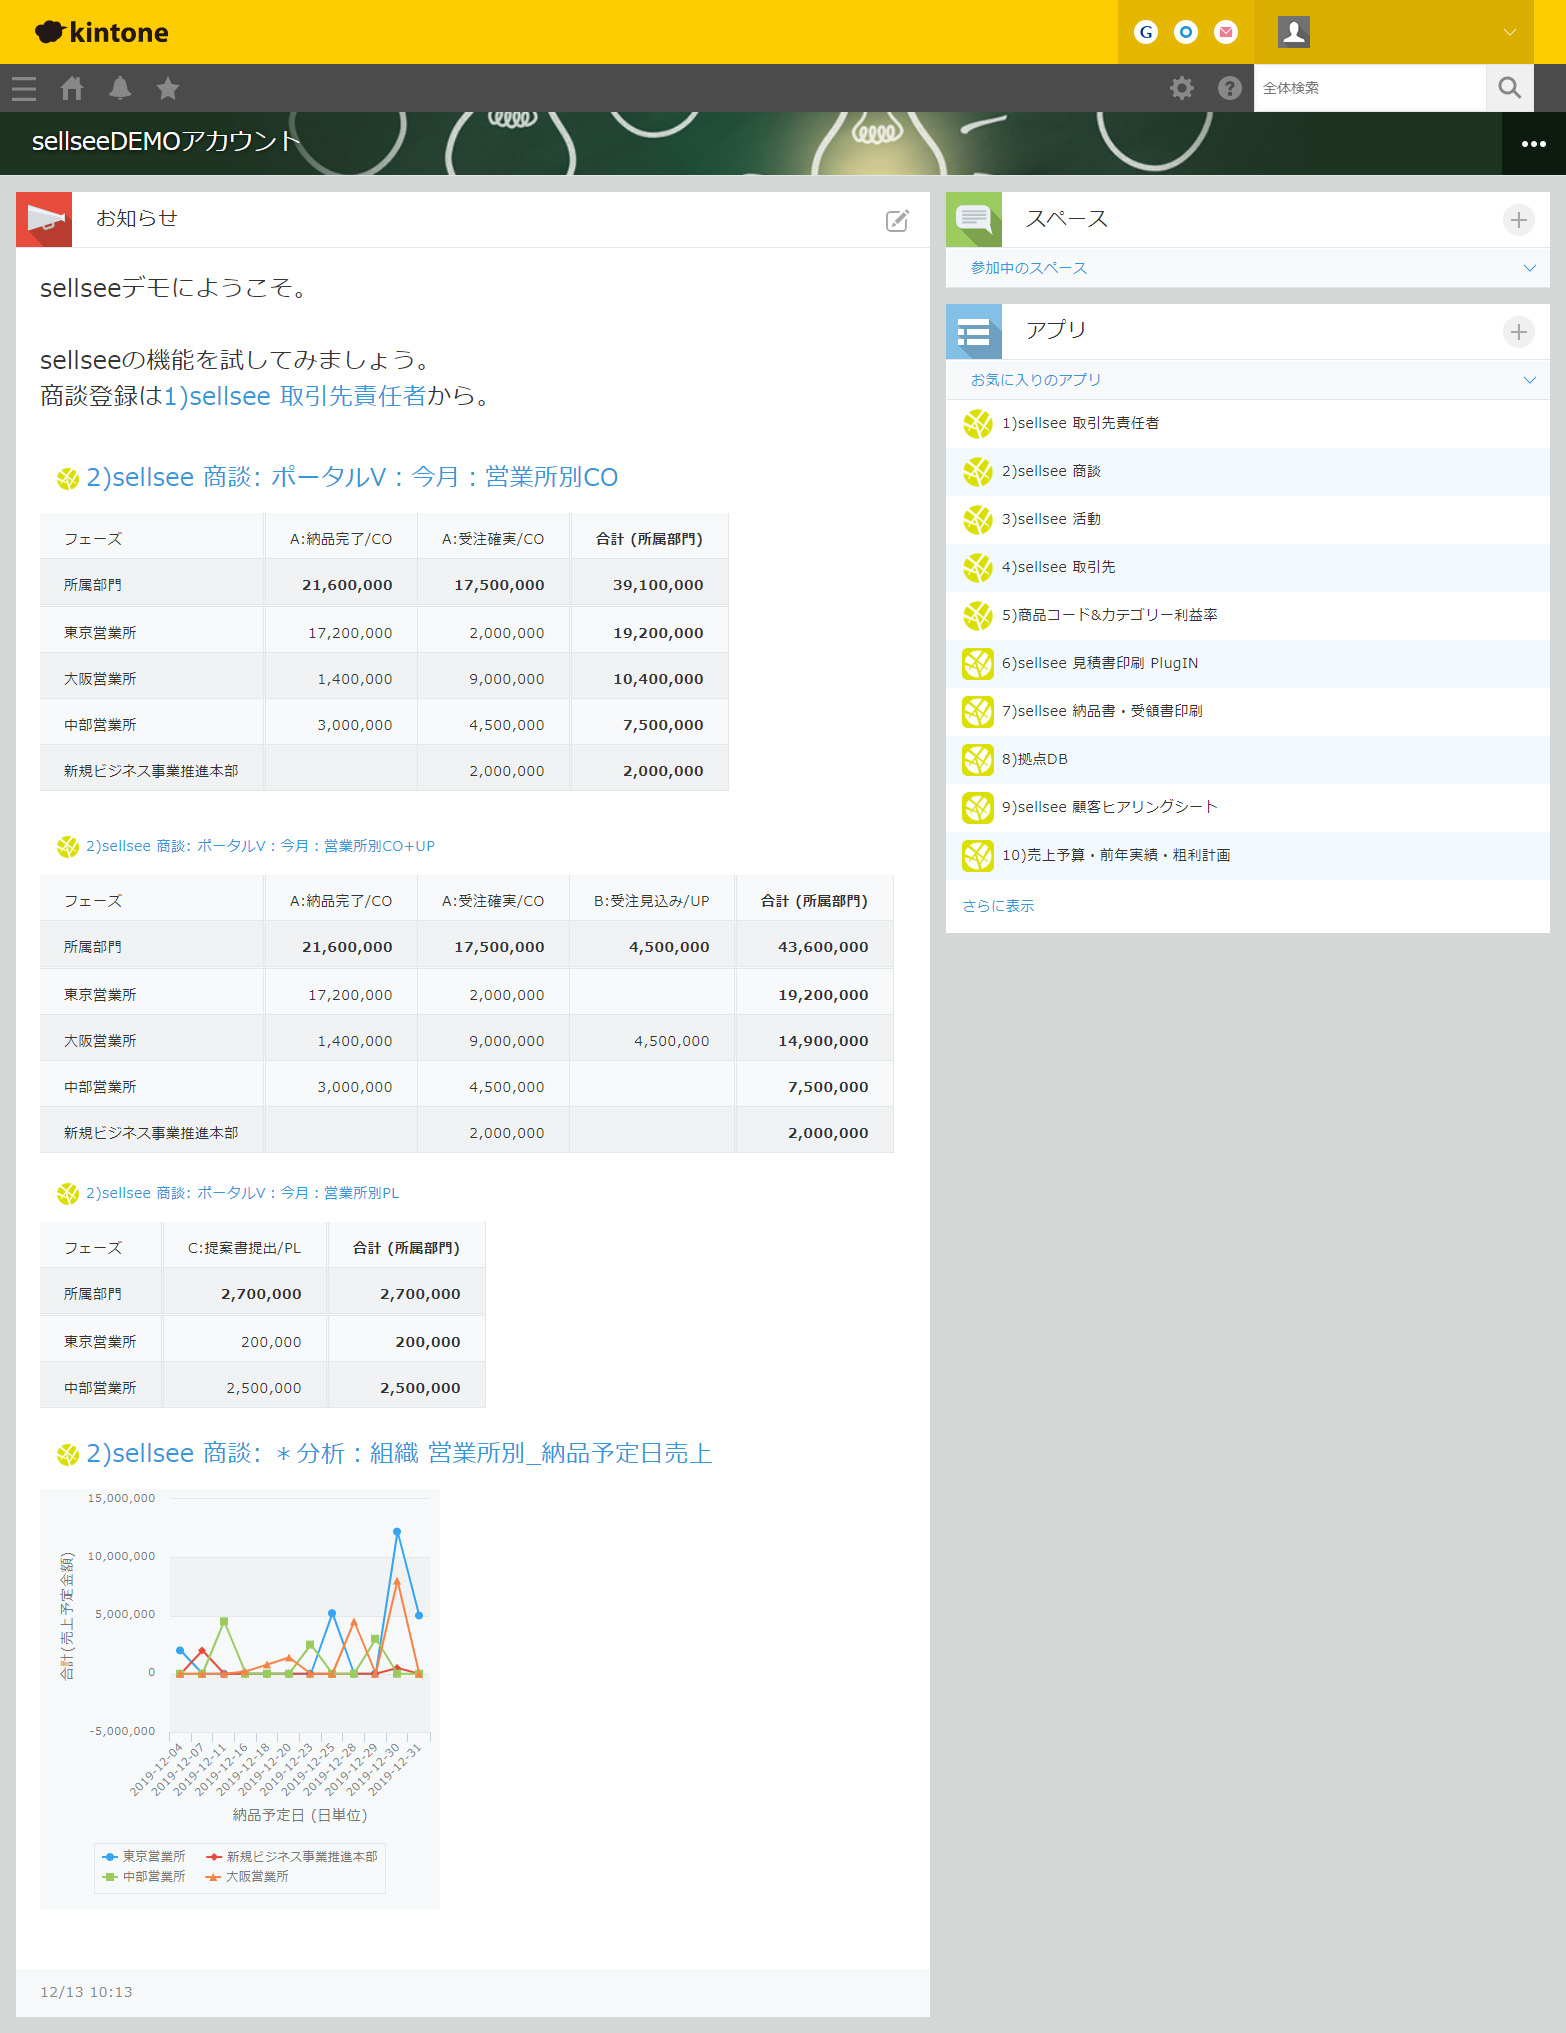The width and height of the screenshot is (1566, 2033).
Task: Toggle 大阪営業所 series in chart legend
Action: click(247, 1877)
